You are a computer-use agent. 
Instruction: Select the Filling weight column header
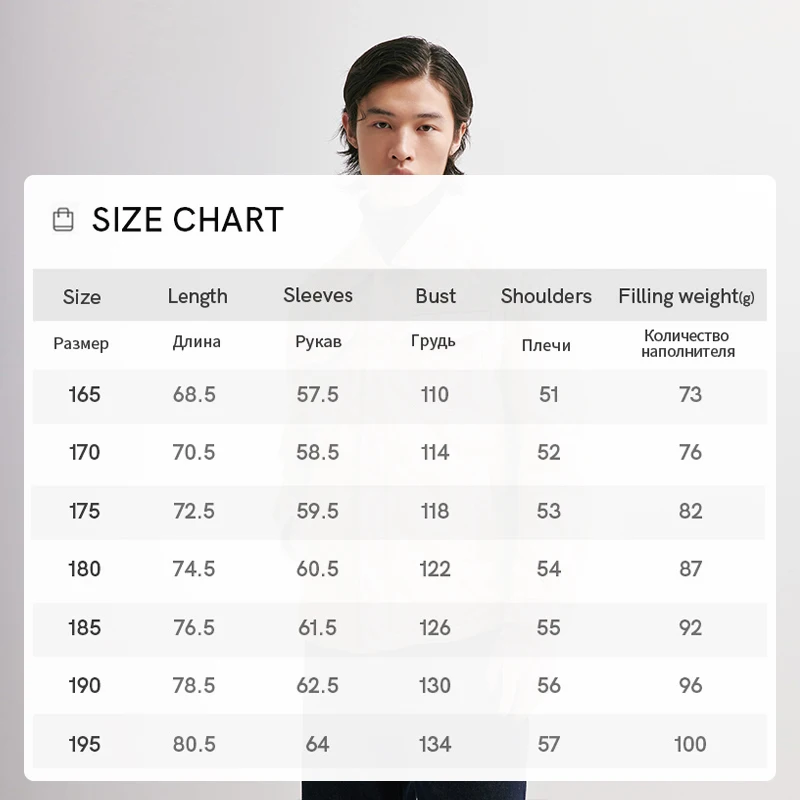point(686,296)
